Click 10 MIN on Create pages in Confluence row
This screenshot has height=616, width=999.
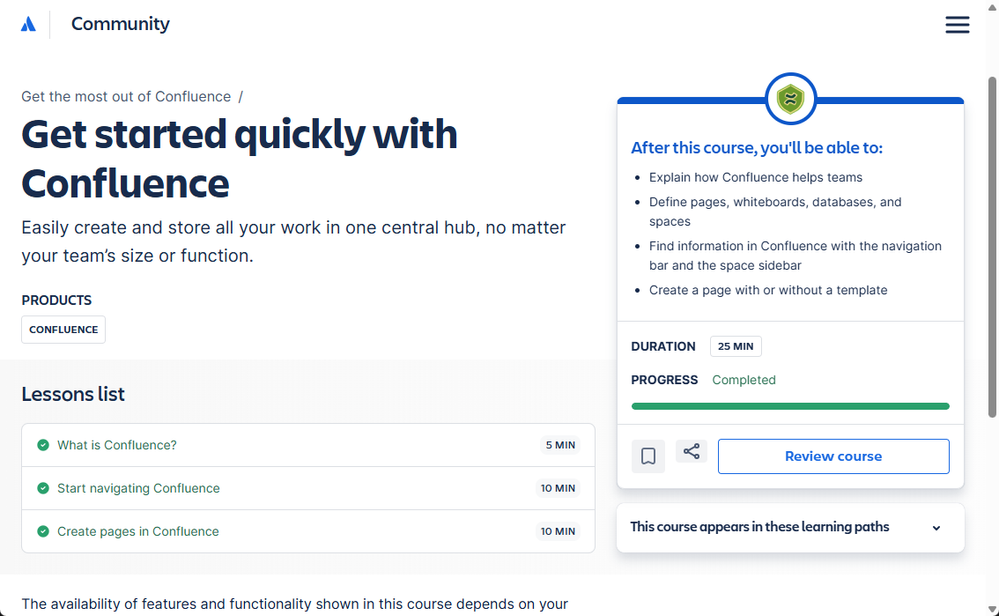coord(558,531)
